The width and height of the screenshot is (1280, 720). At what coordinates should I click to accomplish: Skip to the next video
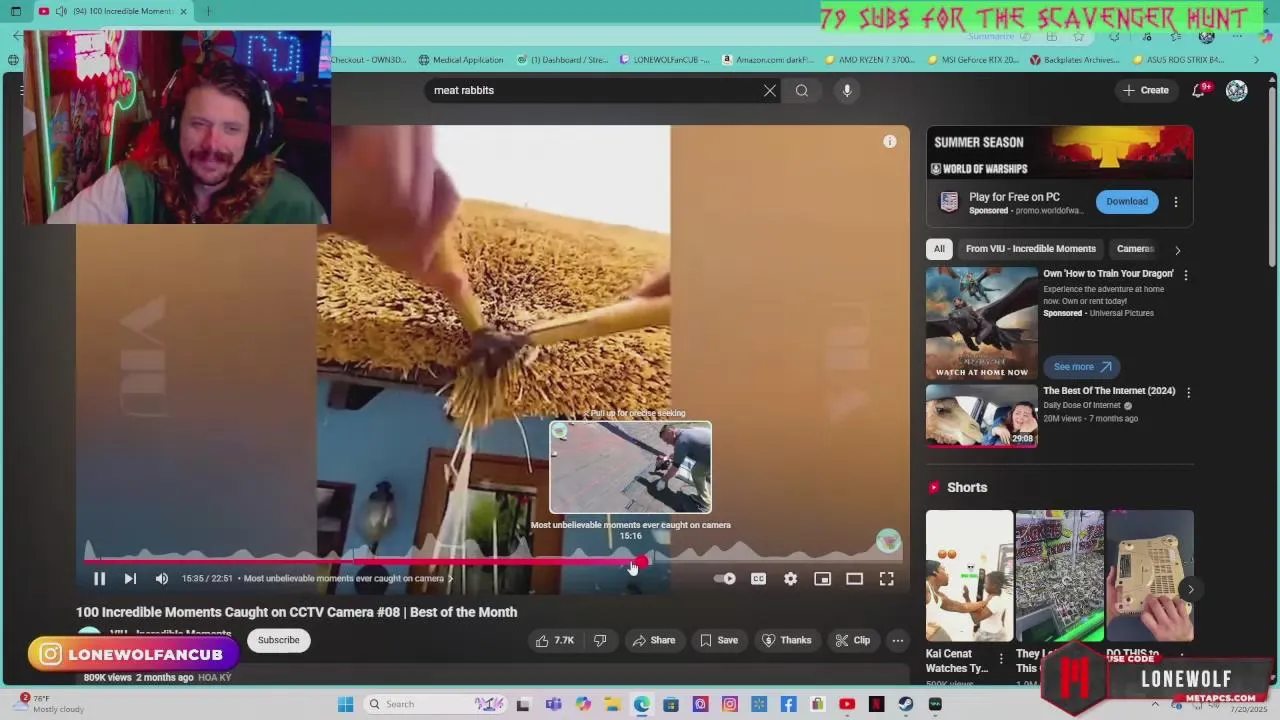point(130,578)
